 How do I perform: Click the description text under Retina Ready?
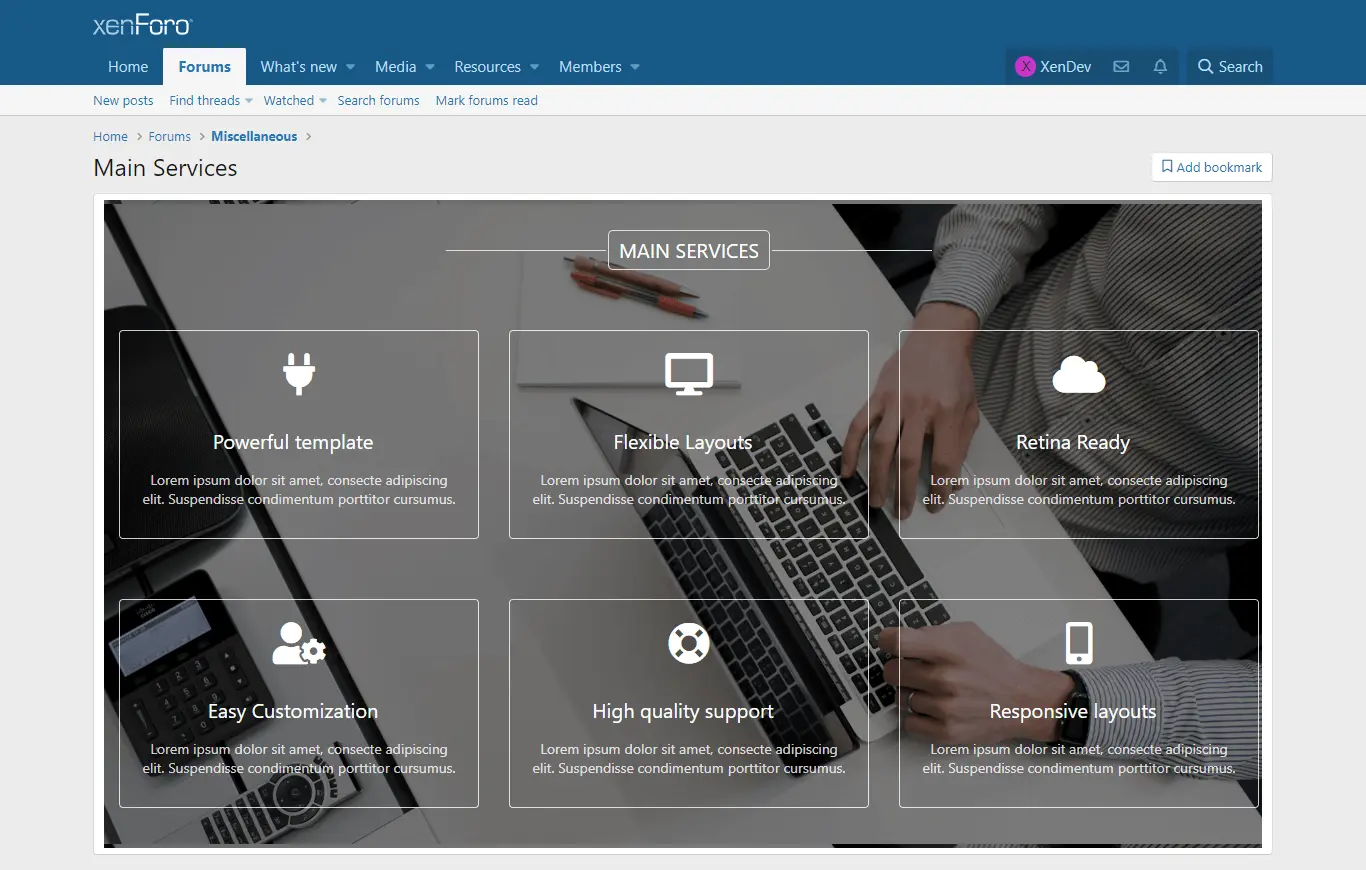point(1079,490)
